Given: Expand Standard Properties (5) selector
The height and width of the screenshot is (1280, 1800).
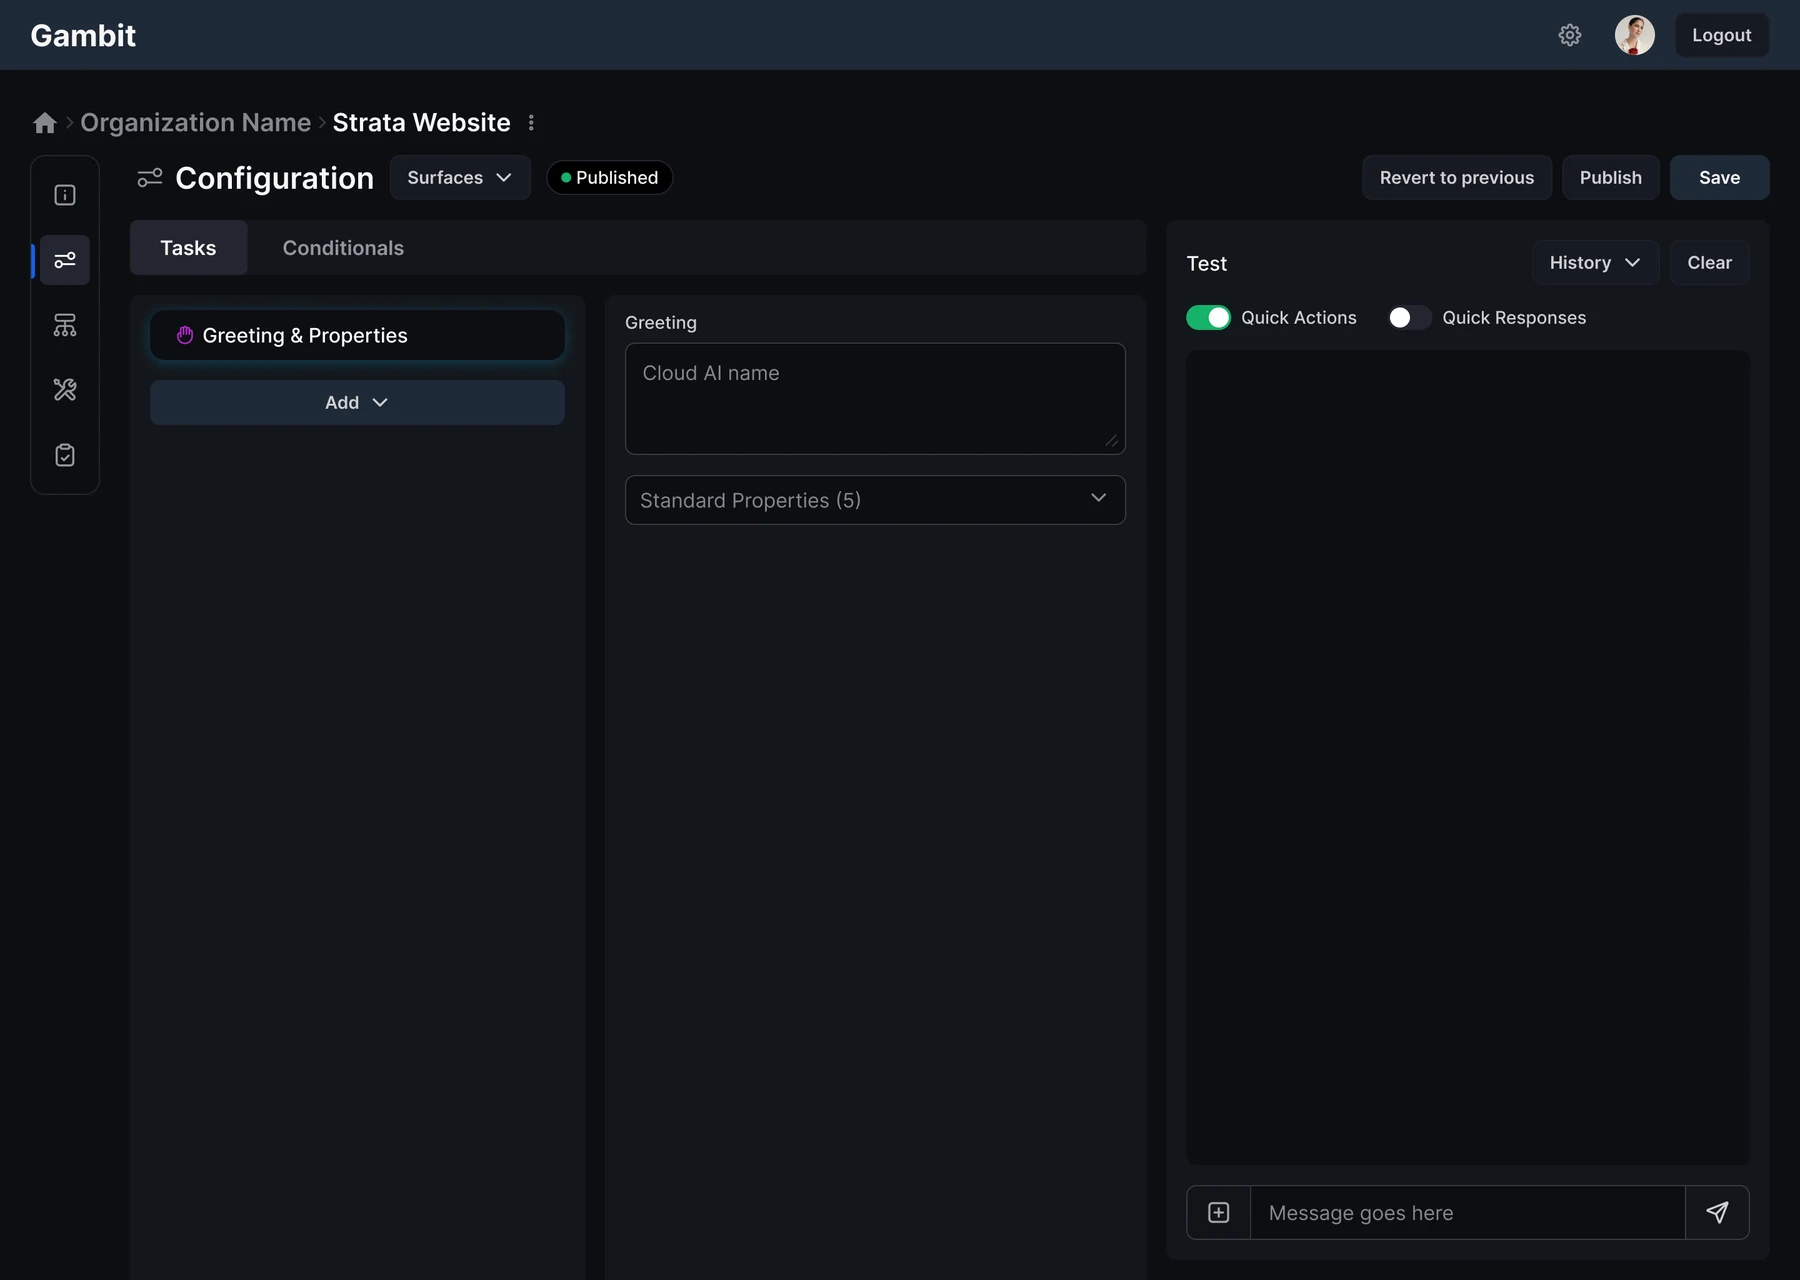Looking at the screenshot, I should pyautogui.click(x=875, y=500).
